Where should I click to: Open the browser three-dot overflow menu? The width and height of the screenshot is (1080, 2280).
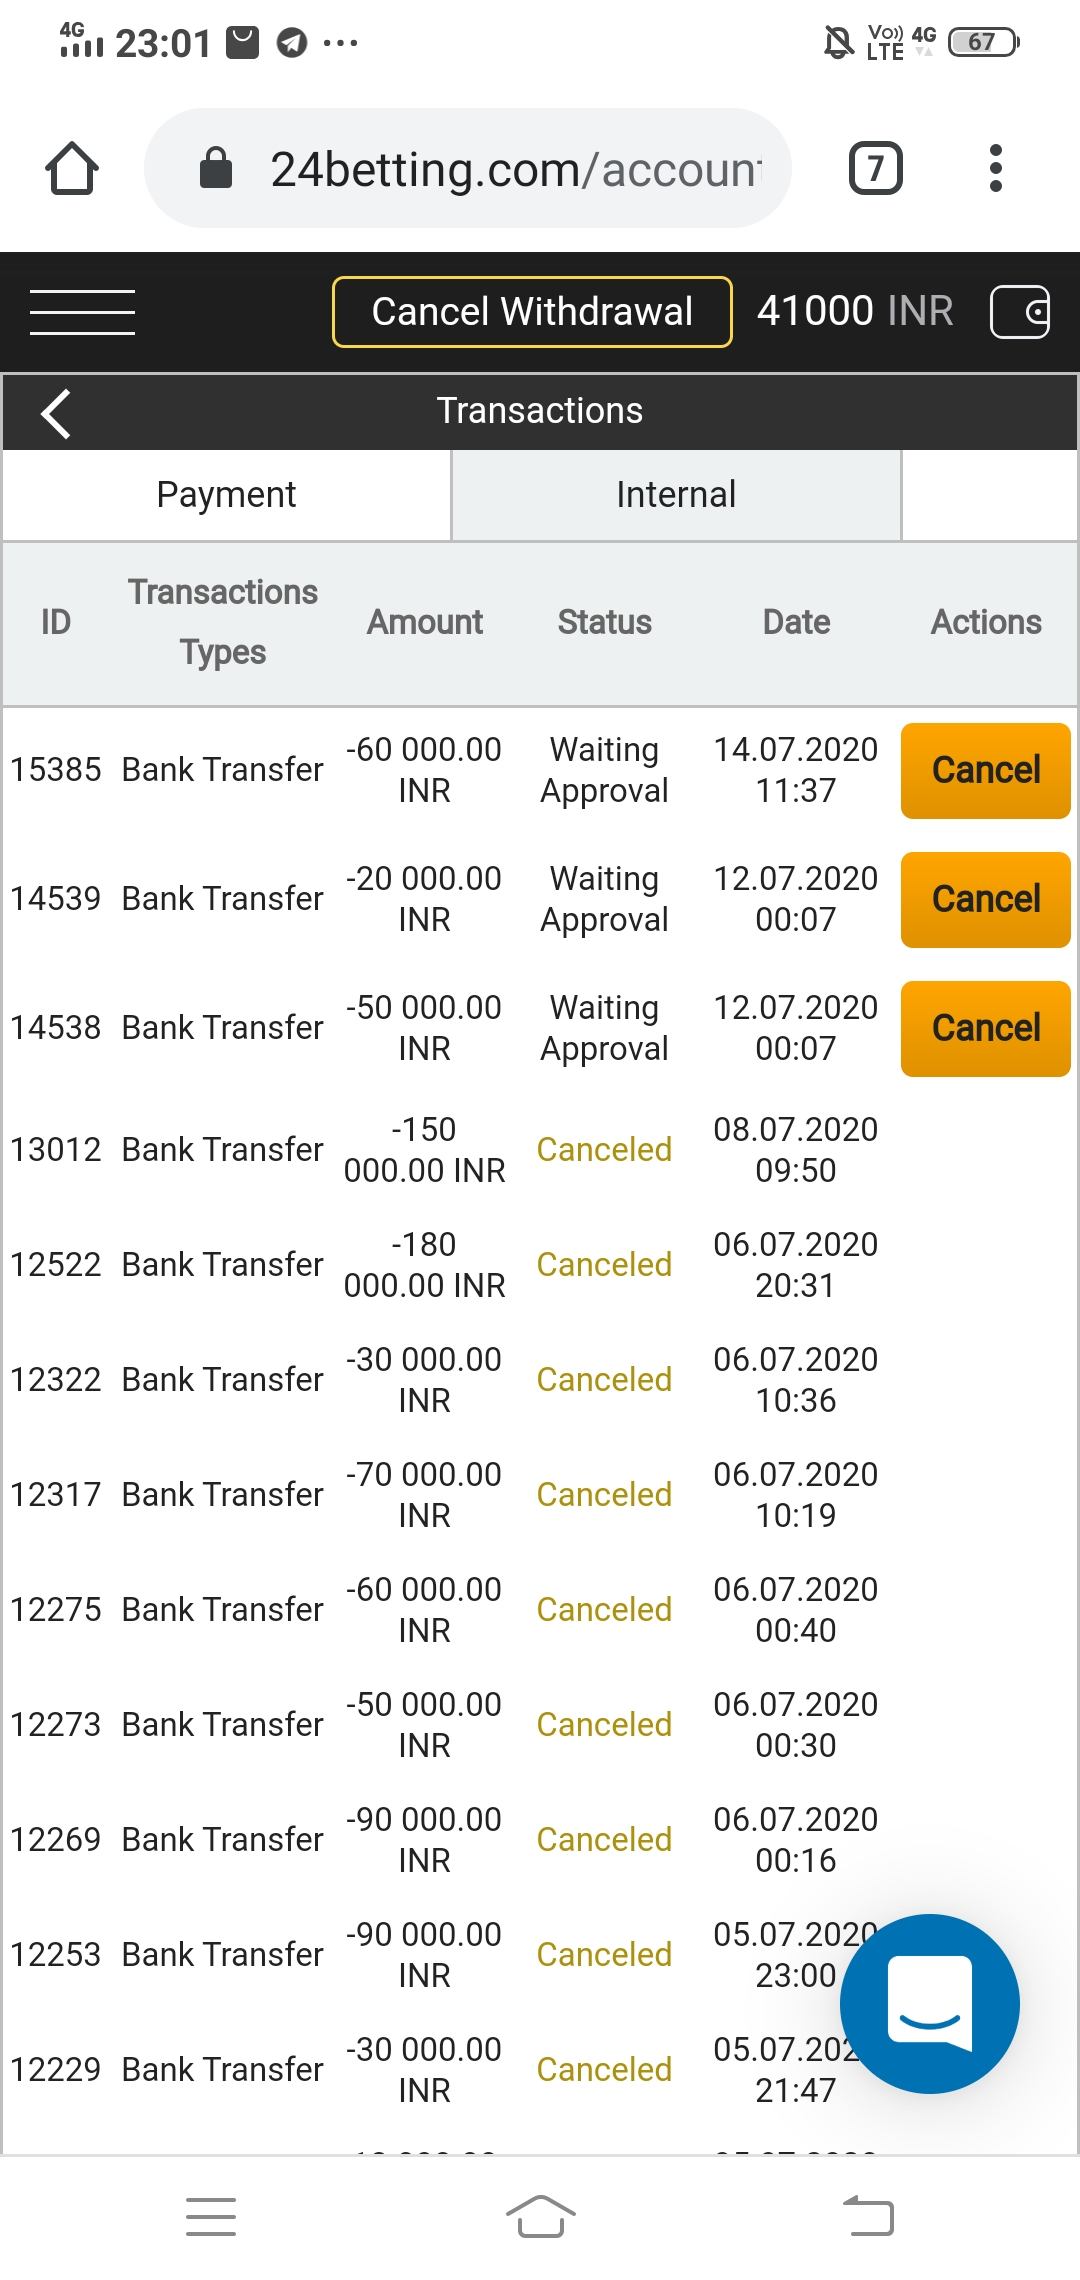(995, 168)
